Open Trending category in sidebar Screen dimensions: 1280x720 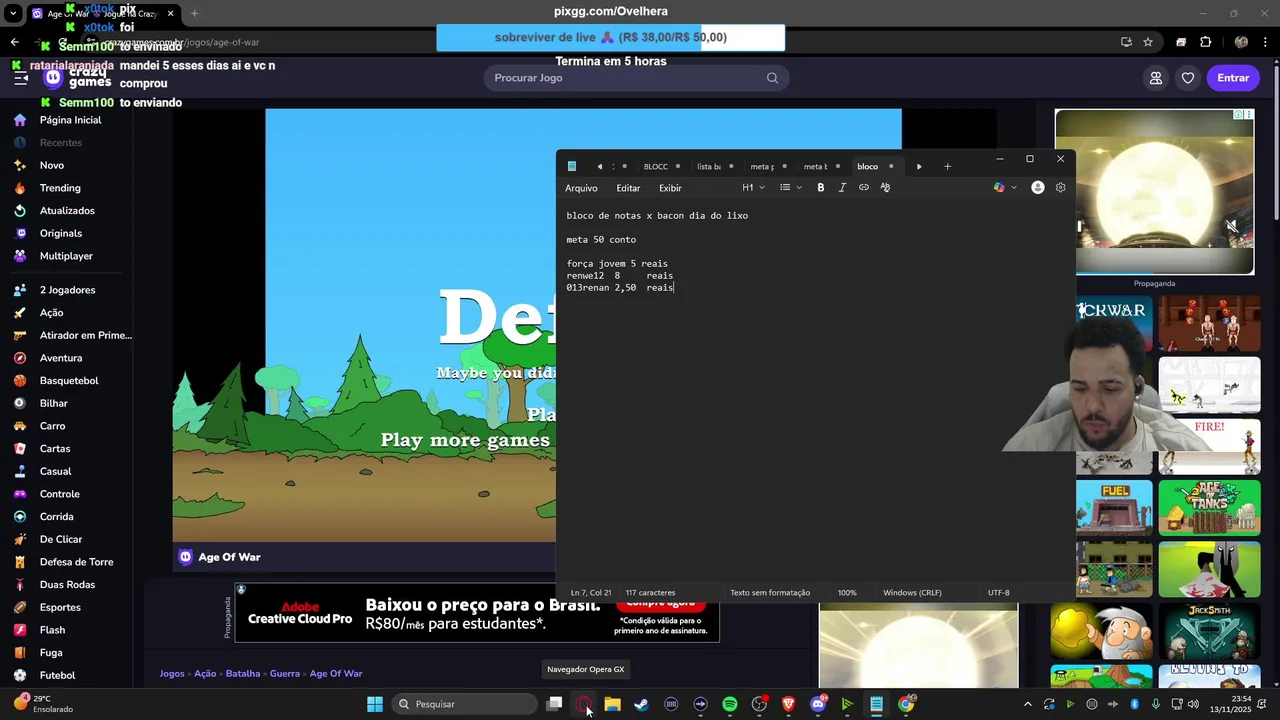click(60, 188)
